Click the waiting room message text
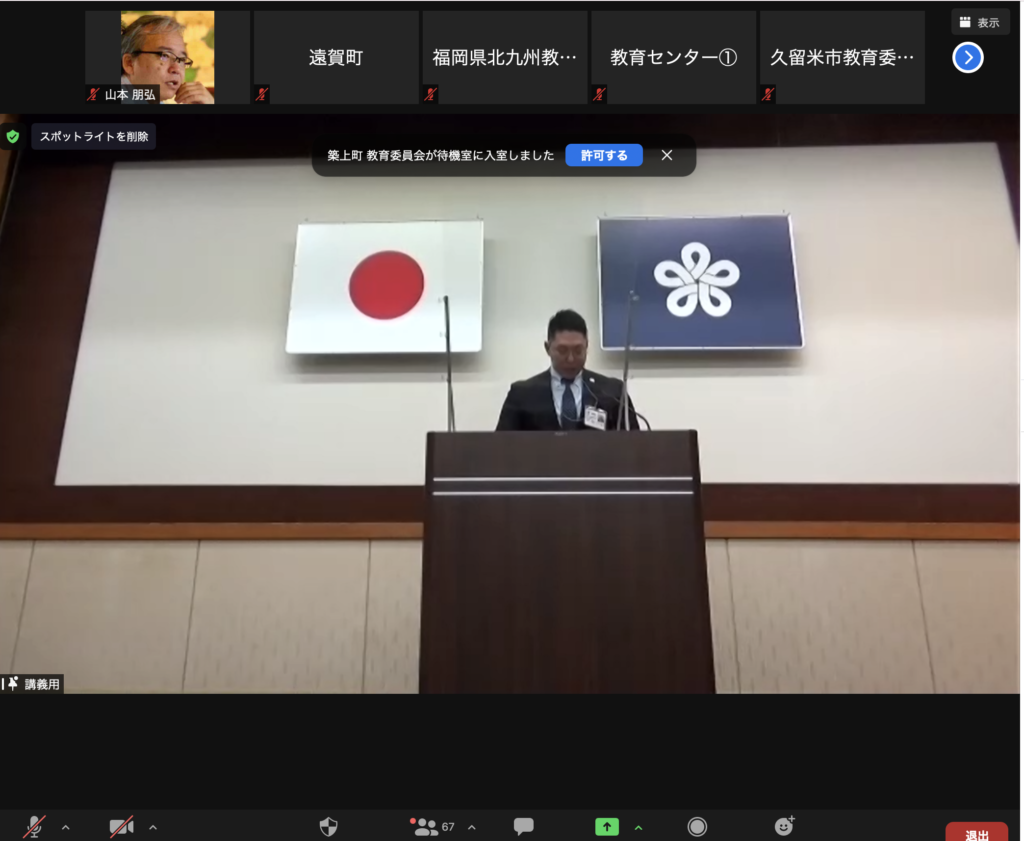This screenshot has width=1024, height=841. click(440, 155)
